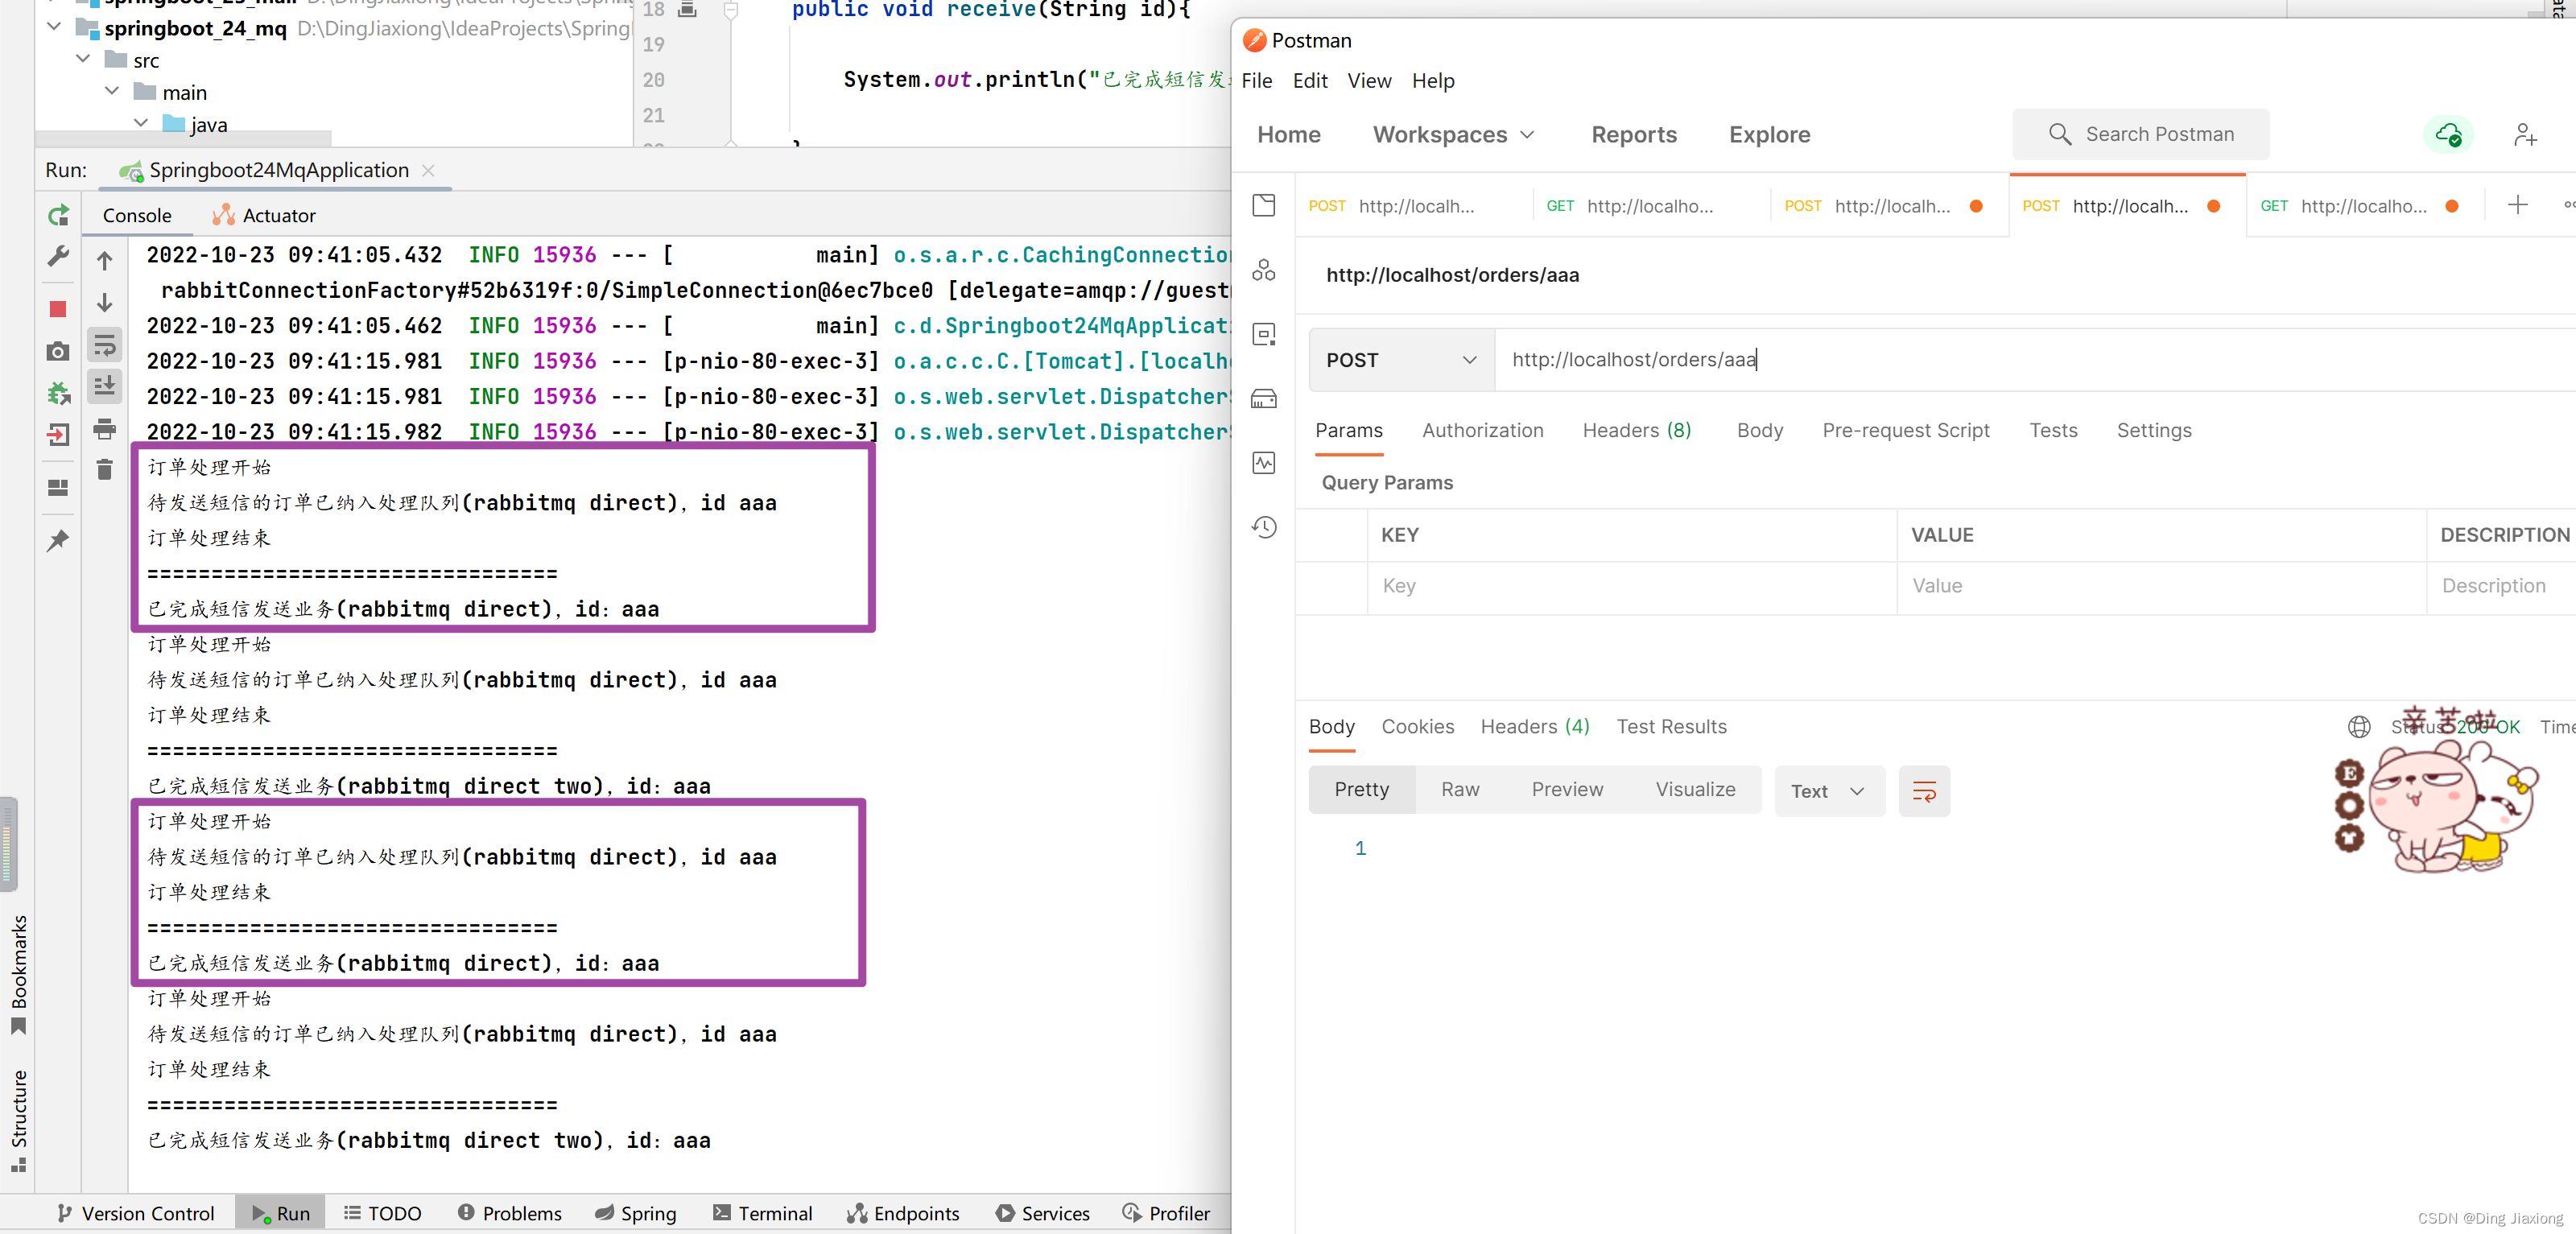
Task: Expand the Workspaces dropdown
Action: (x=1452, y=135)
